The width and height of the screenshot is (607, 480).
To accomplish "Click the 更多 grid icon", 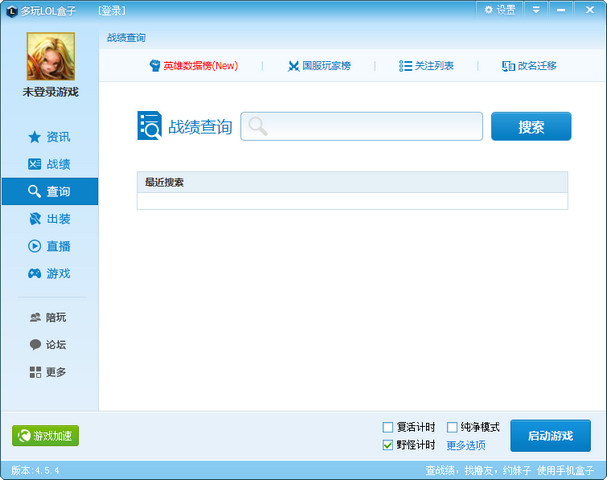I will tap(35, 372).
